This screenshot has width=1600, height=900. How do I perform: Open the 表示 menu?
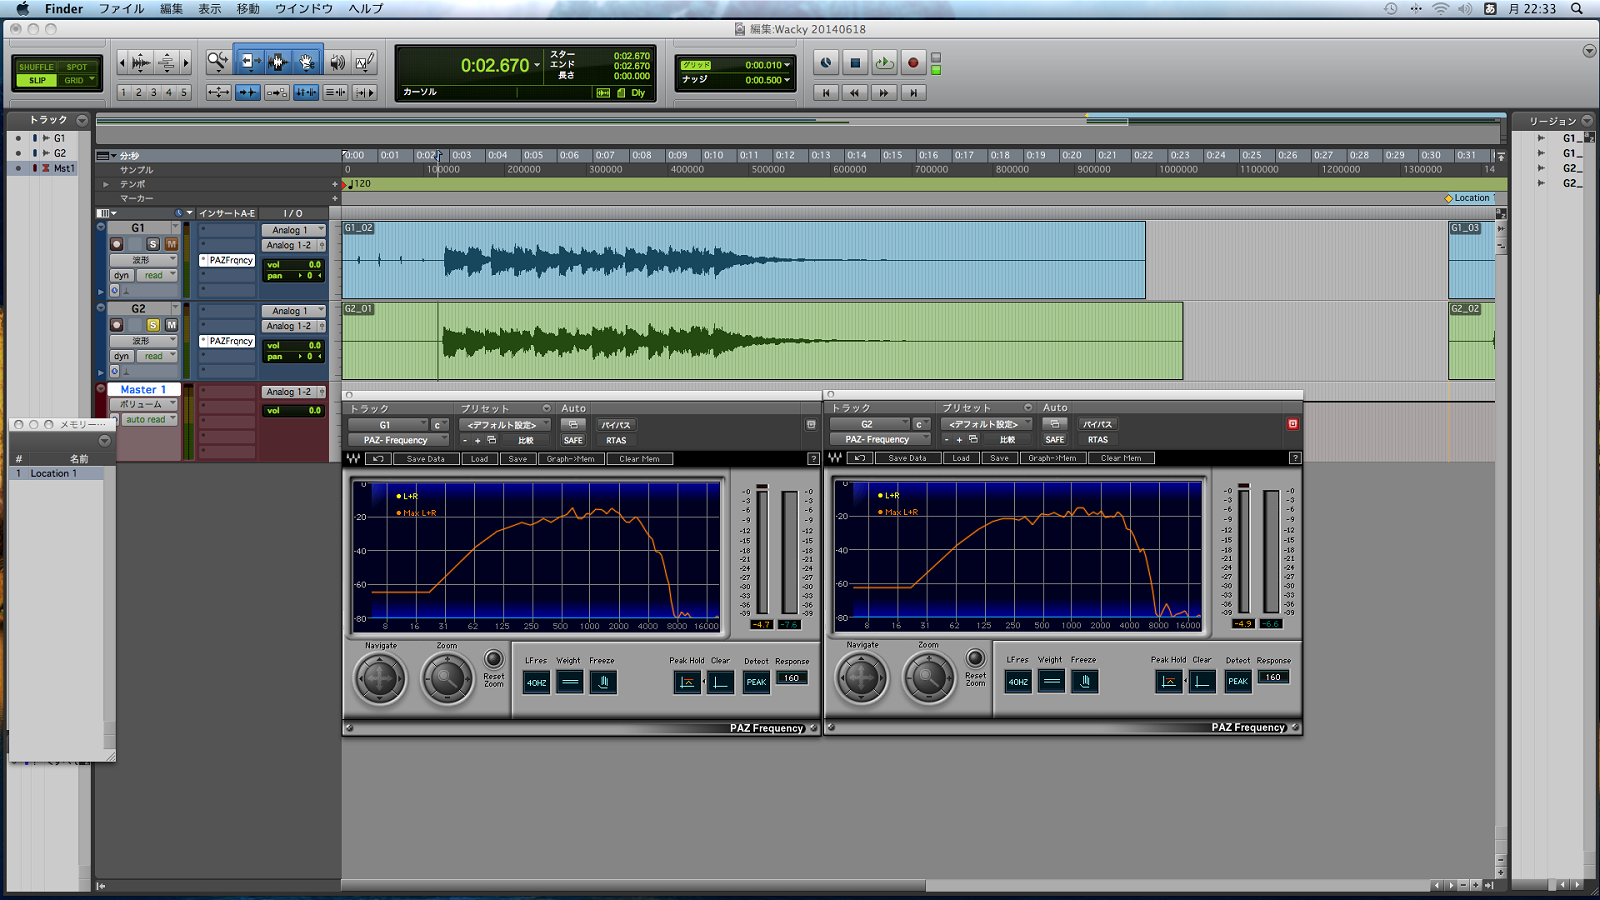(210, 9)
